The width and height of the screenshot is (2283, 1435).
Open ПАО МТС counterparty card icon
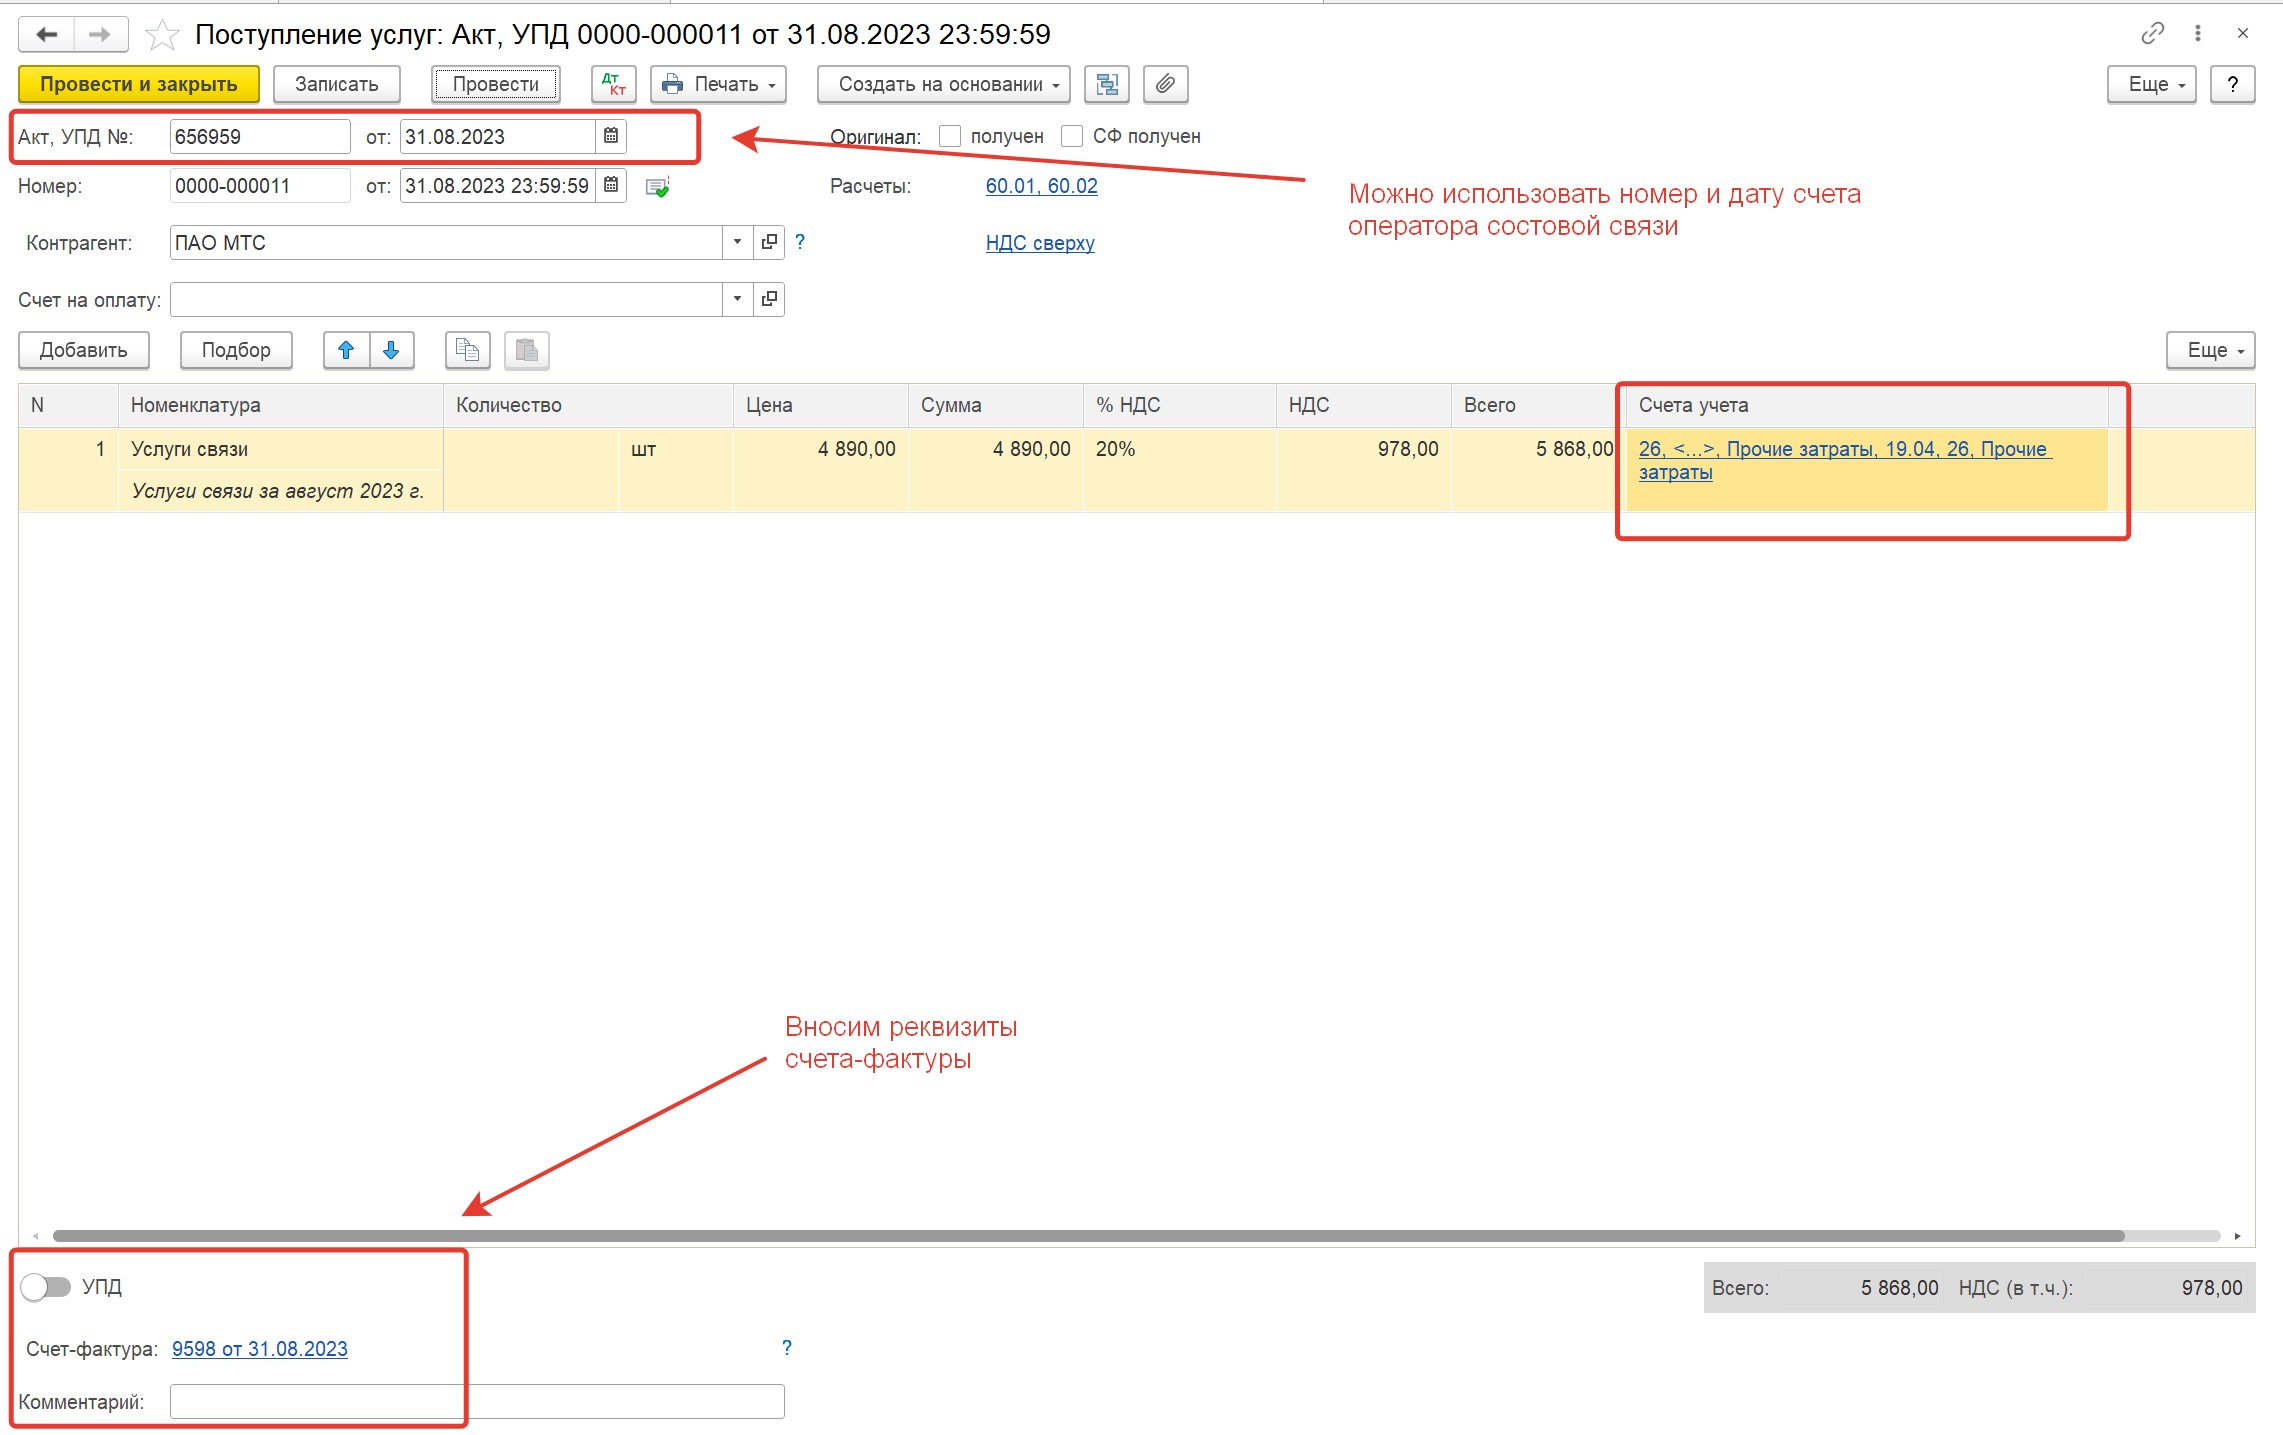(769, 242)
